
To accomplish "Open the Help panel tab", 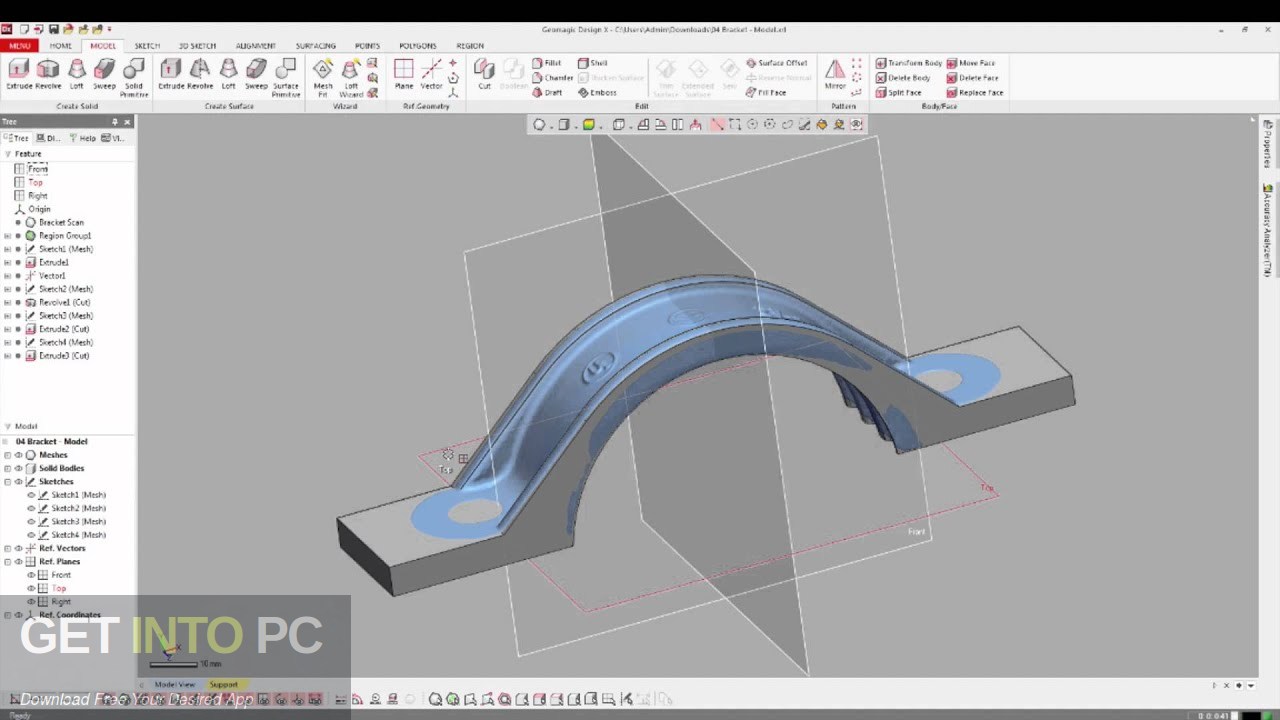I will tap(84, 138).
